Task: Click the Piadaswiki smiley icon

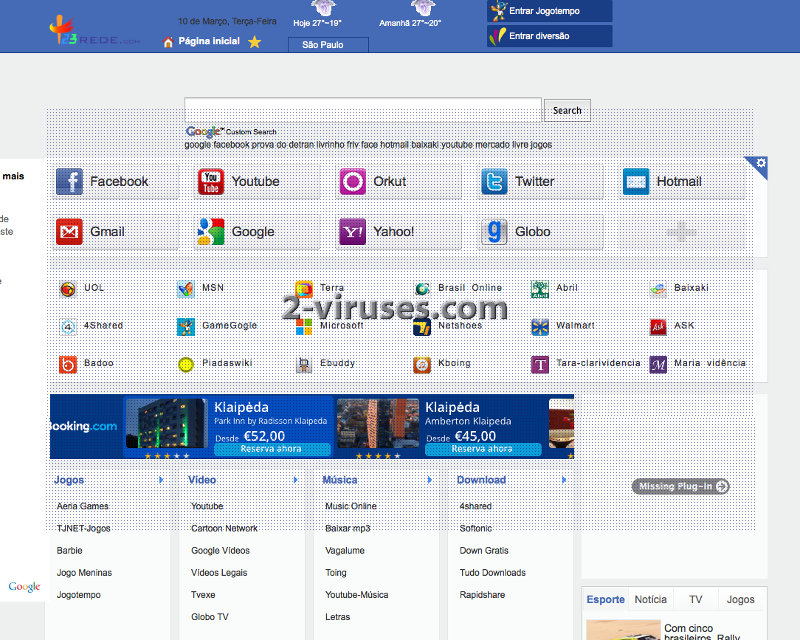Action: click(x=186, y=364)
